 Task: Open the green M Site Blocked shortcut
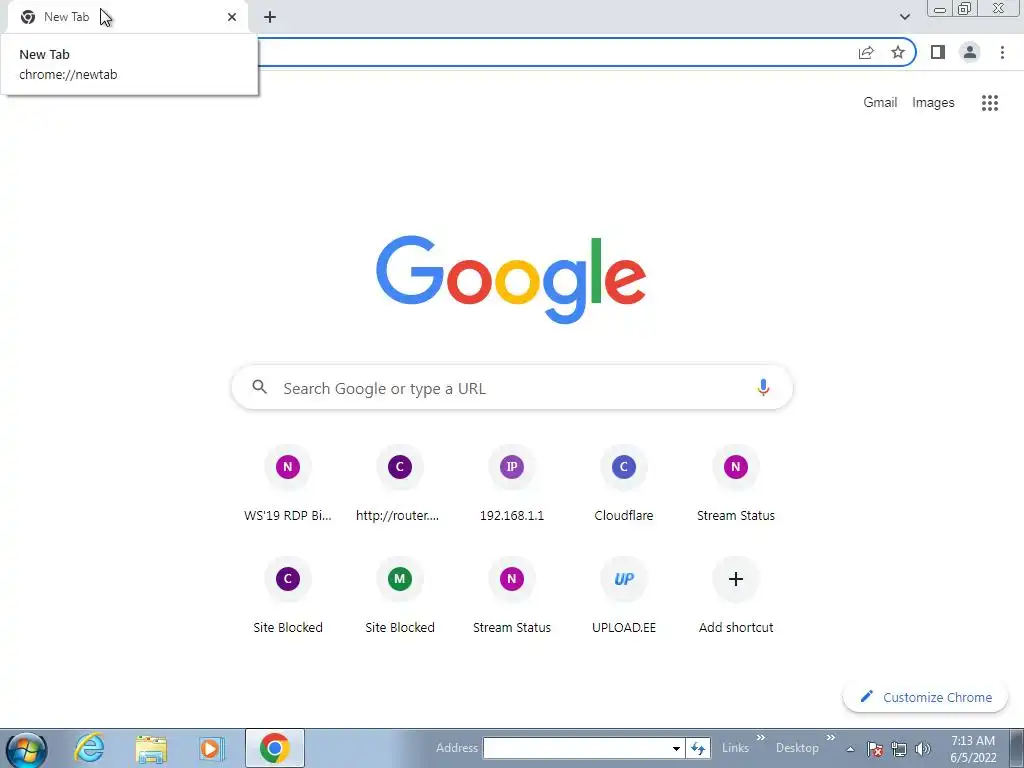(x=400, y=595)
